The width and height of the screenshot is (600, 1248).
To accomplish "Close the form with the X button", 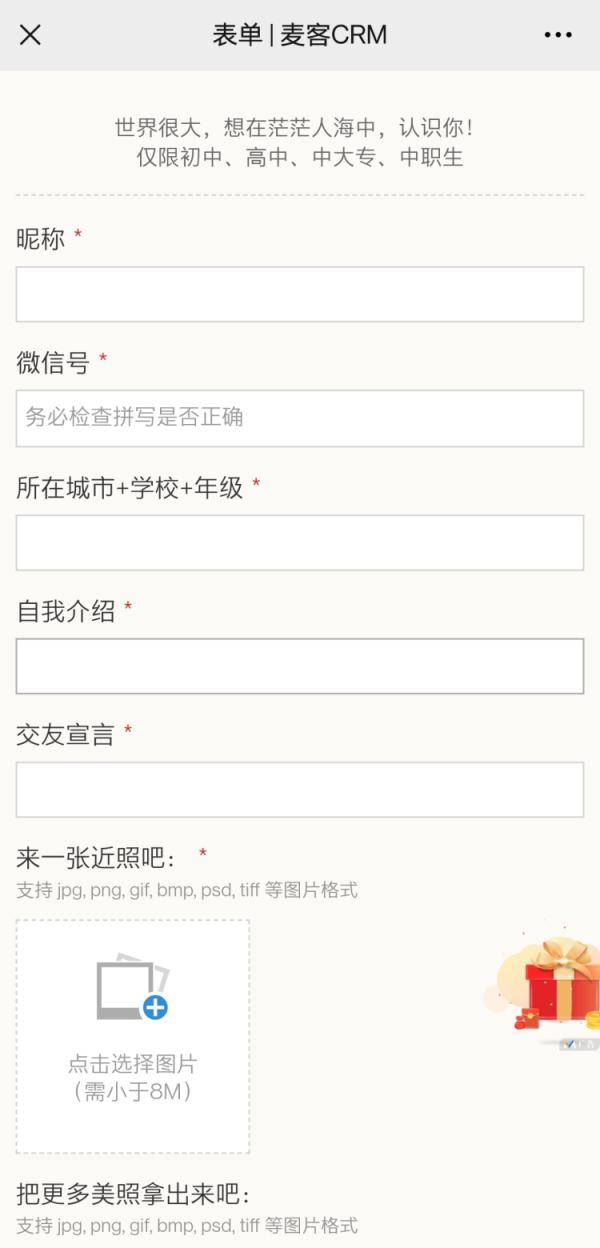I will pos(31,35).
